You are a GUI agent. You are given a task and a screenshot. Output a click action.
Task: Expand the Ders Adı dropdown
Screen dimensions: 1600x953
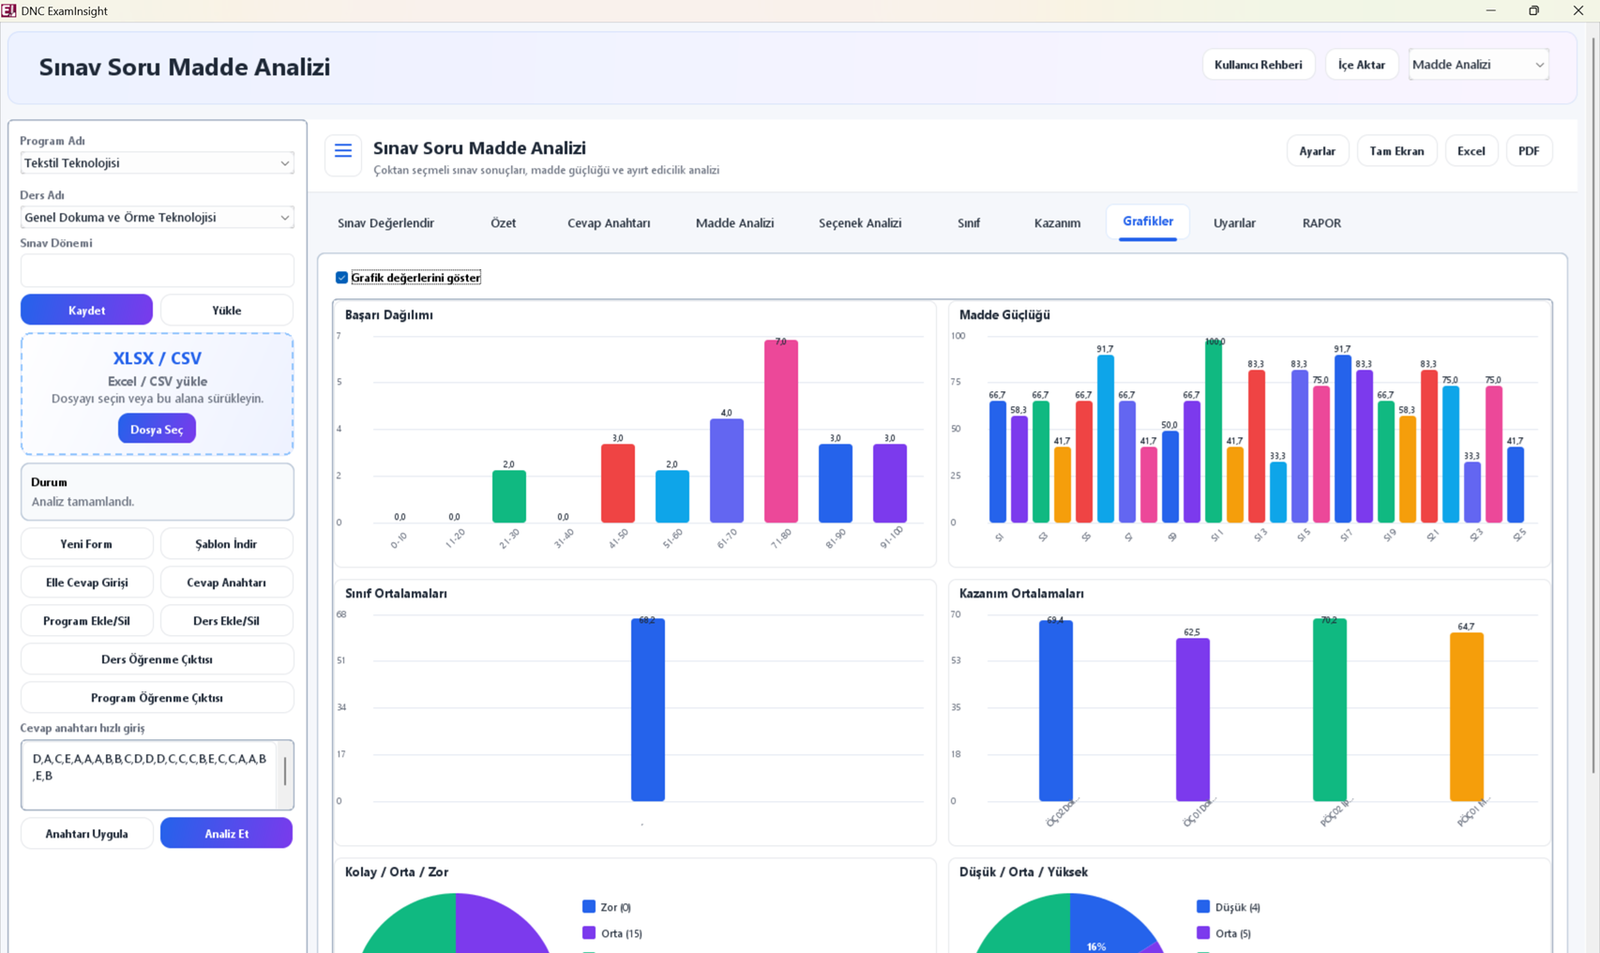tap(157, 217)
